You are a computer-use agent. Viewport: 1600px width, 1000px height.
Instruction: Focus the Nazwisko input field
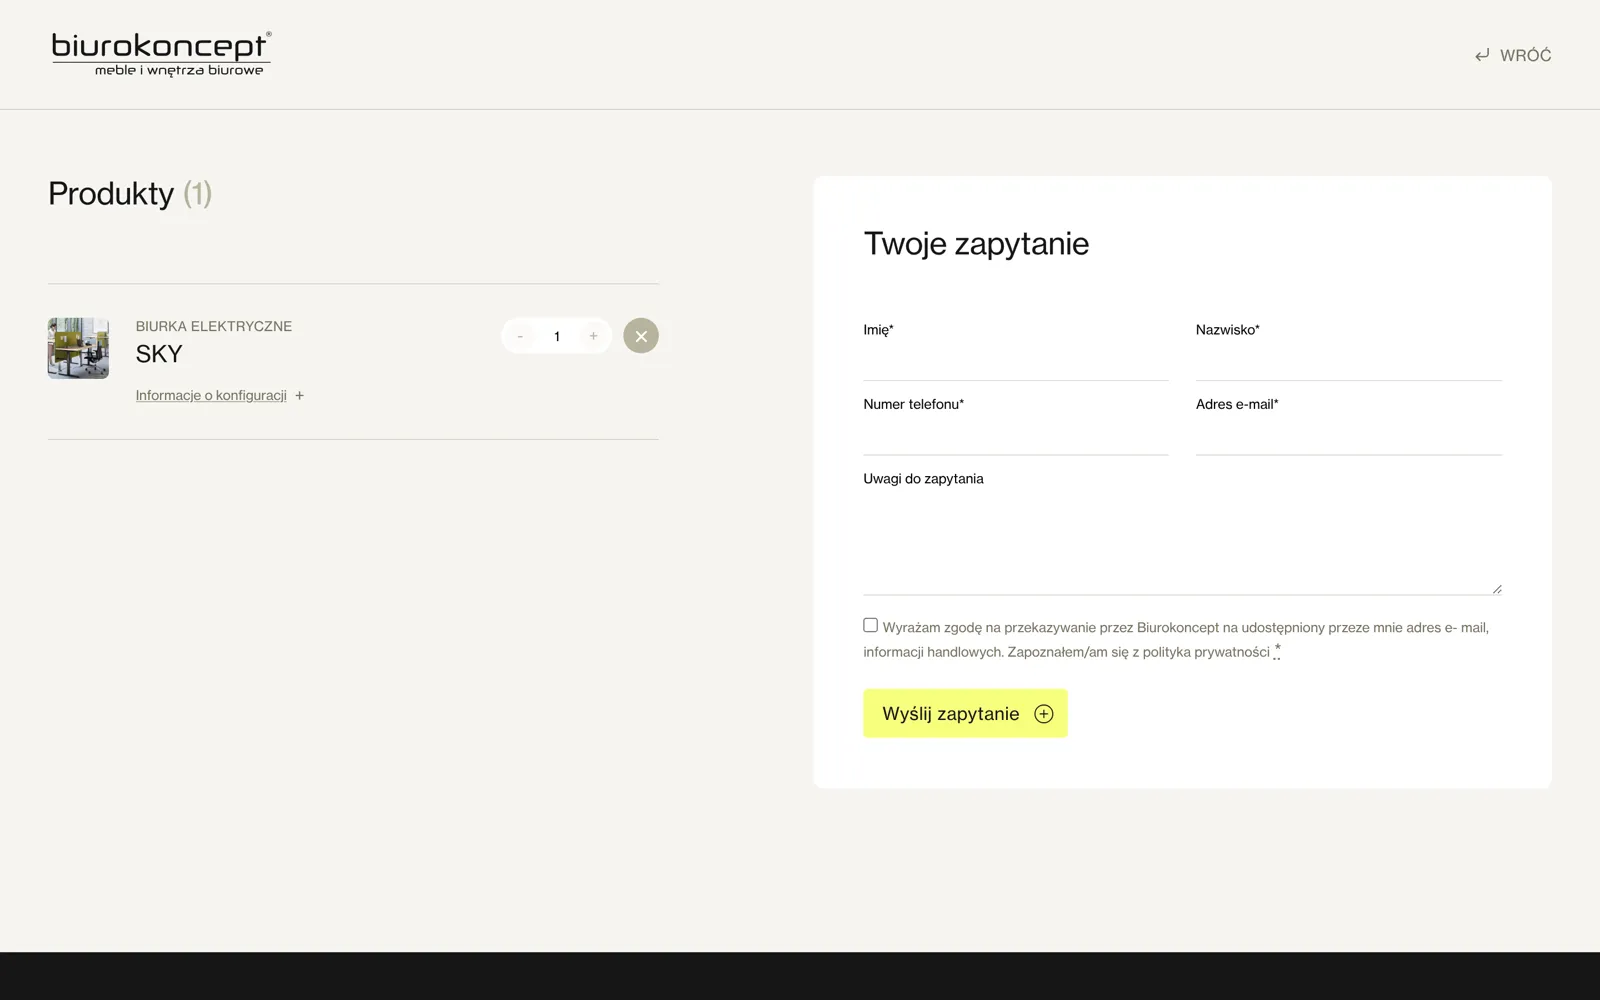pyautogui.click(x=1349, y=361)
